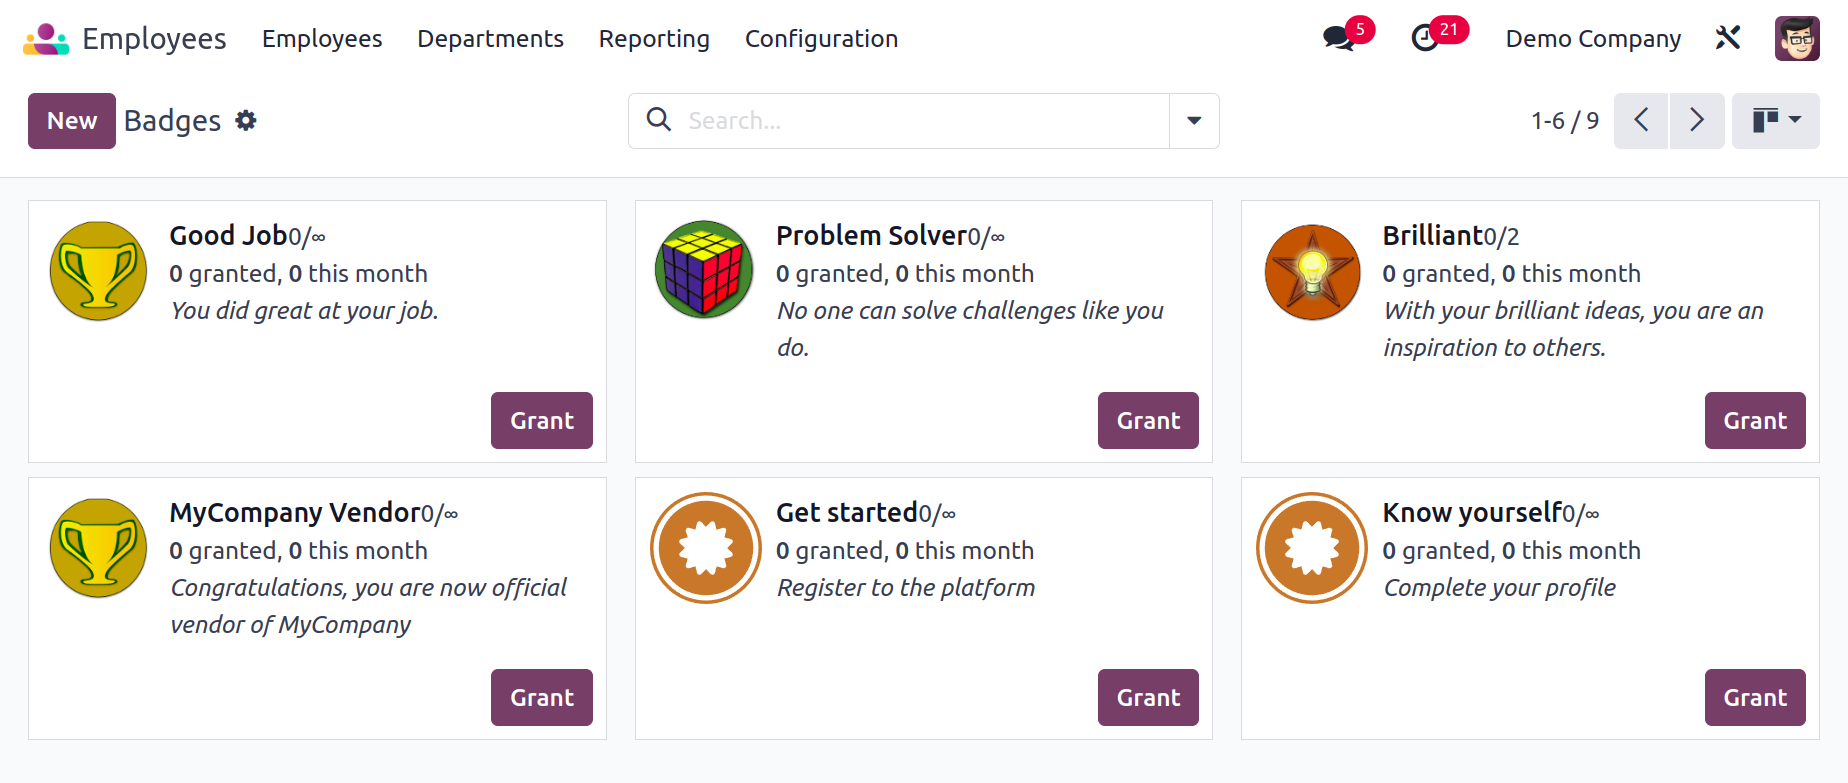The width and height of the screenshot is (1848, 783).
Task: Expand the search options dropdown arrow
Action: tap(1194, 121)
